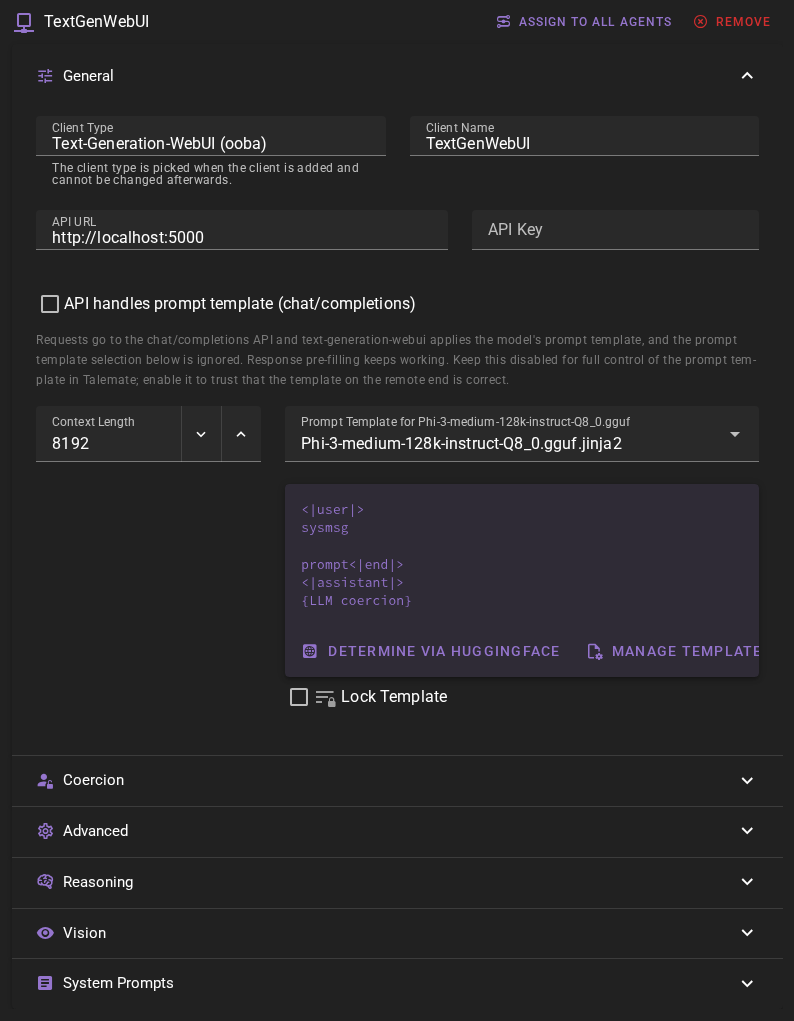The height and width of the screenshot is (1021, 794).
Task: Open the Coercion section label
Action: click(93, 780)
